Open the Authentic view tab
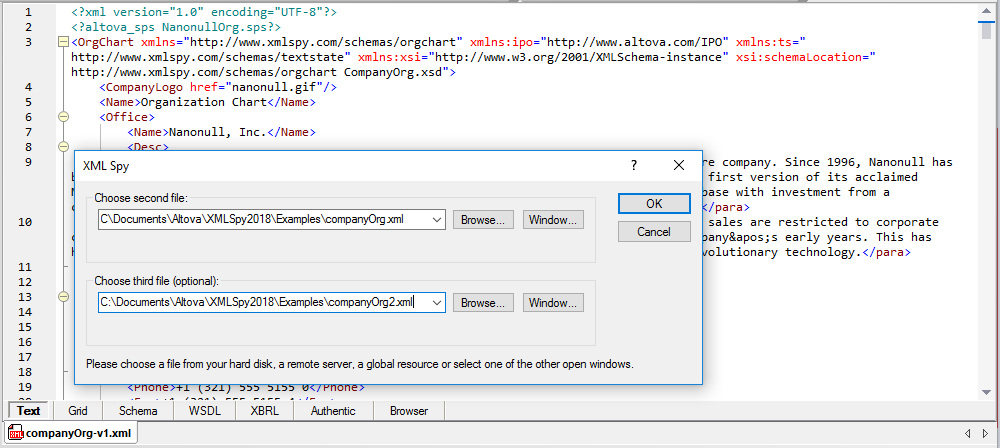Image resolution: width=1000 pixels, height=448 pixels. (x=333, y=411)
